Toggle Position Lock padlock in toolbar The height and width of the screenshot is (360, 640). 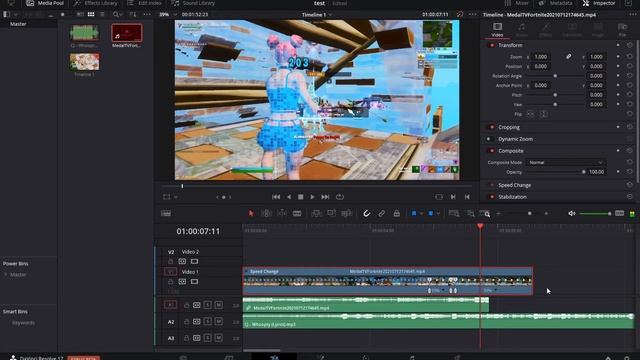click(396, 213)
